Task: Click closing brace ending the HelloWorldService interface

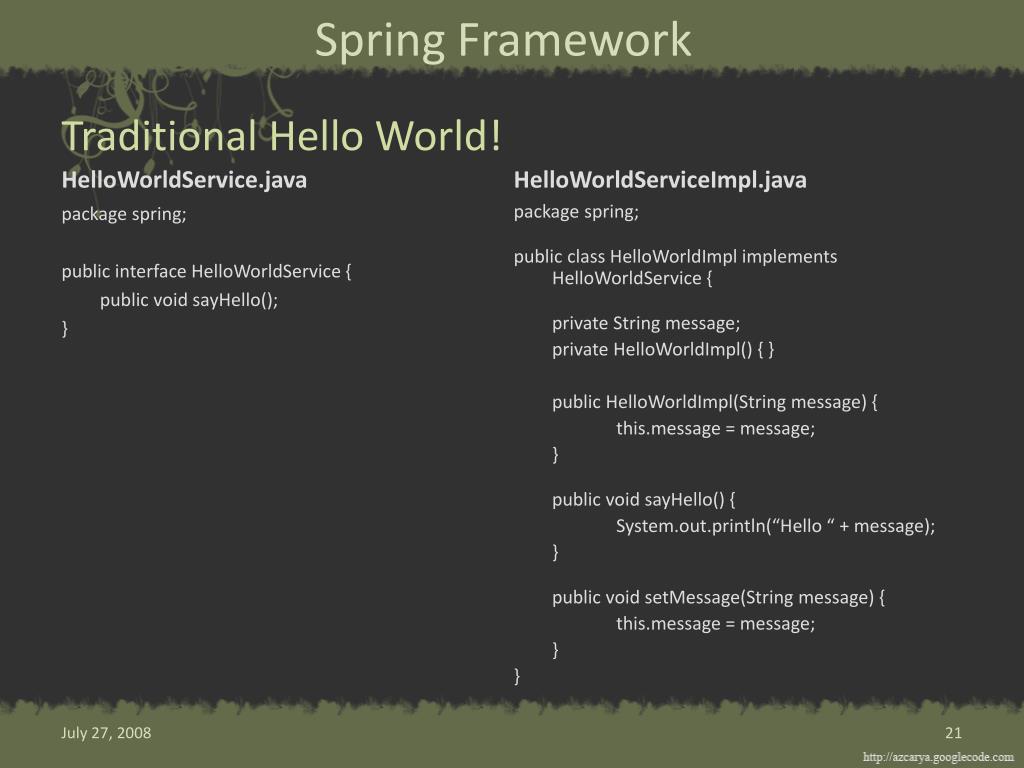Action: pyautogui.click(x=65, y=328)
